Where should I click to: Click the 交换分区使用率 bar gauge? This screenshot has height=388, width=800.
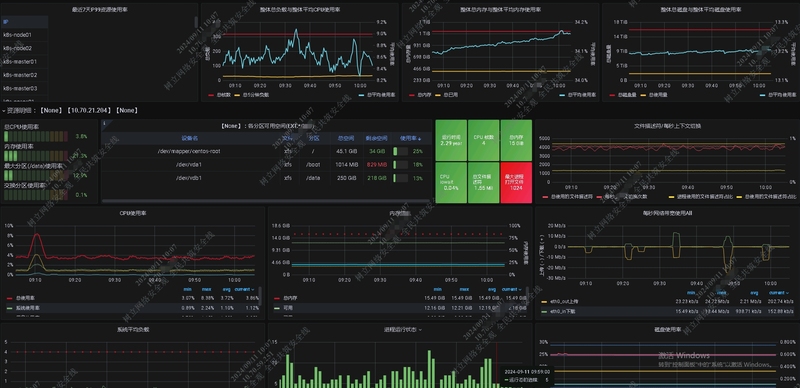[x=36, y=195]
